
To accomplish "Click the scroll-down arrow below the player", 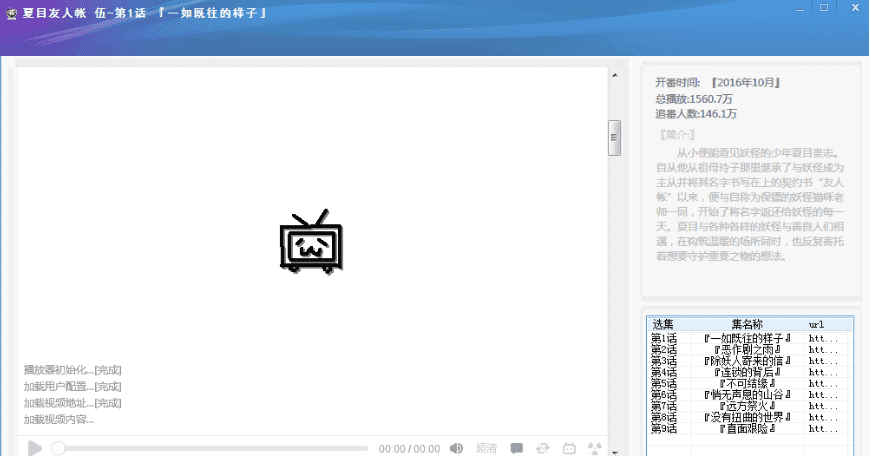I will pyautogui.click(x=615, y=451).
